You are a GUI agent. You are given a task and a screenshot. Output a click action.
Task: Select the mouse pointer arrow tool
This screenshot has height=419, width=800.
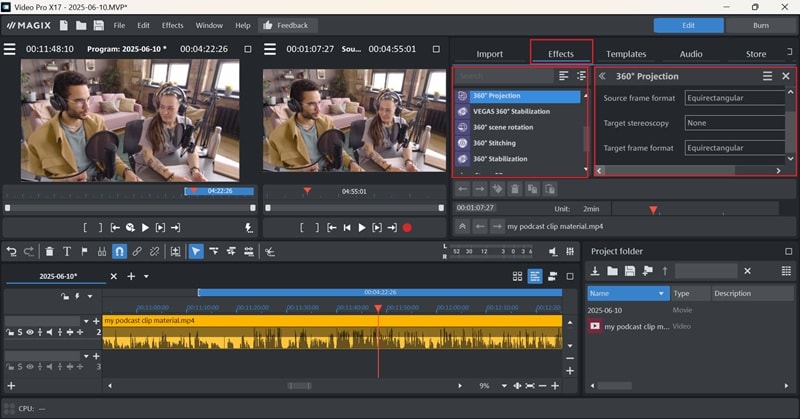click(x=196, y=251)
